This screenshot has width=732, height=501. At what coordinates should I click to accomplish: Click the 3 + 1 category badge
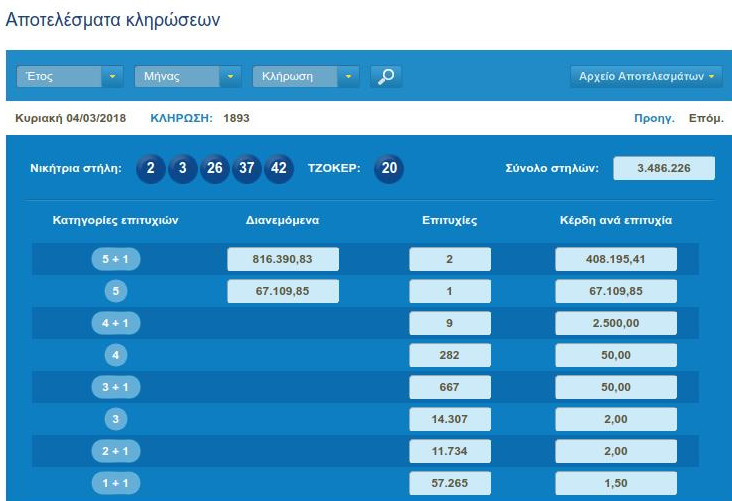[115, 387]
